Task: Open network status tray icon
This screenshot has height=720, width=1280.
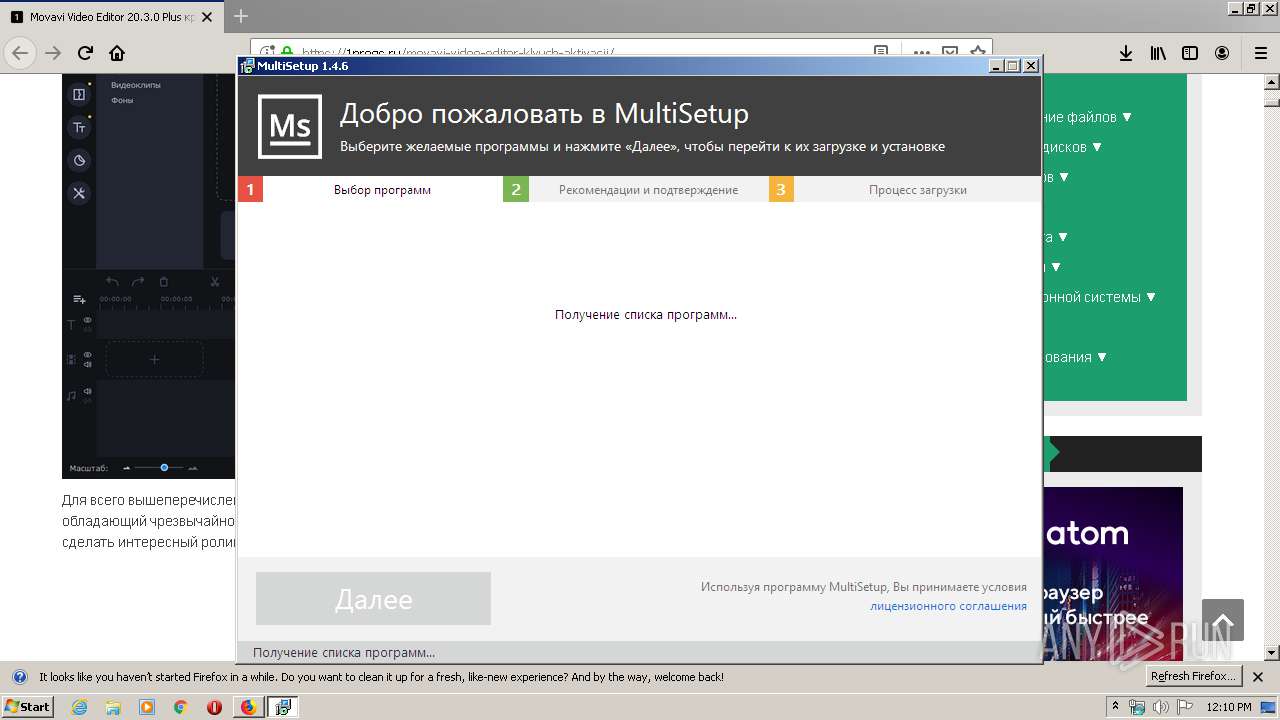Action: click(x=1137, y=707)
